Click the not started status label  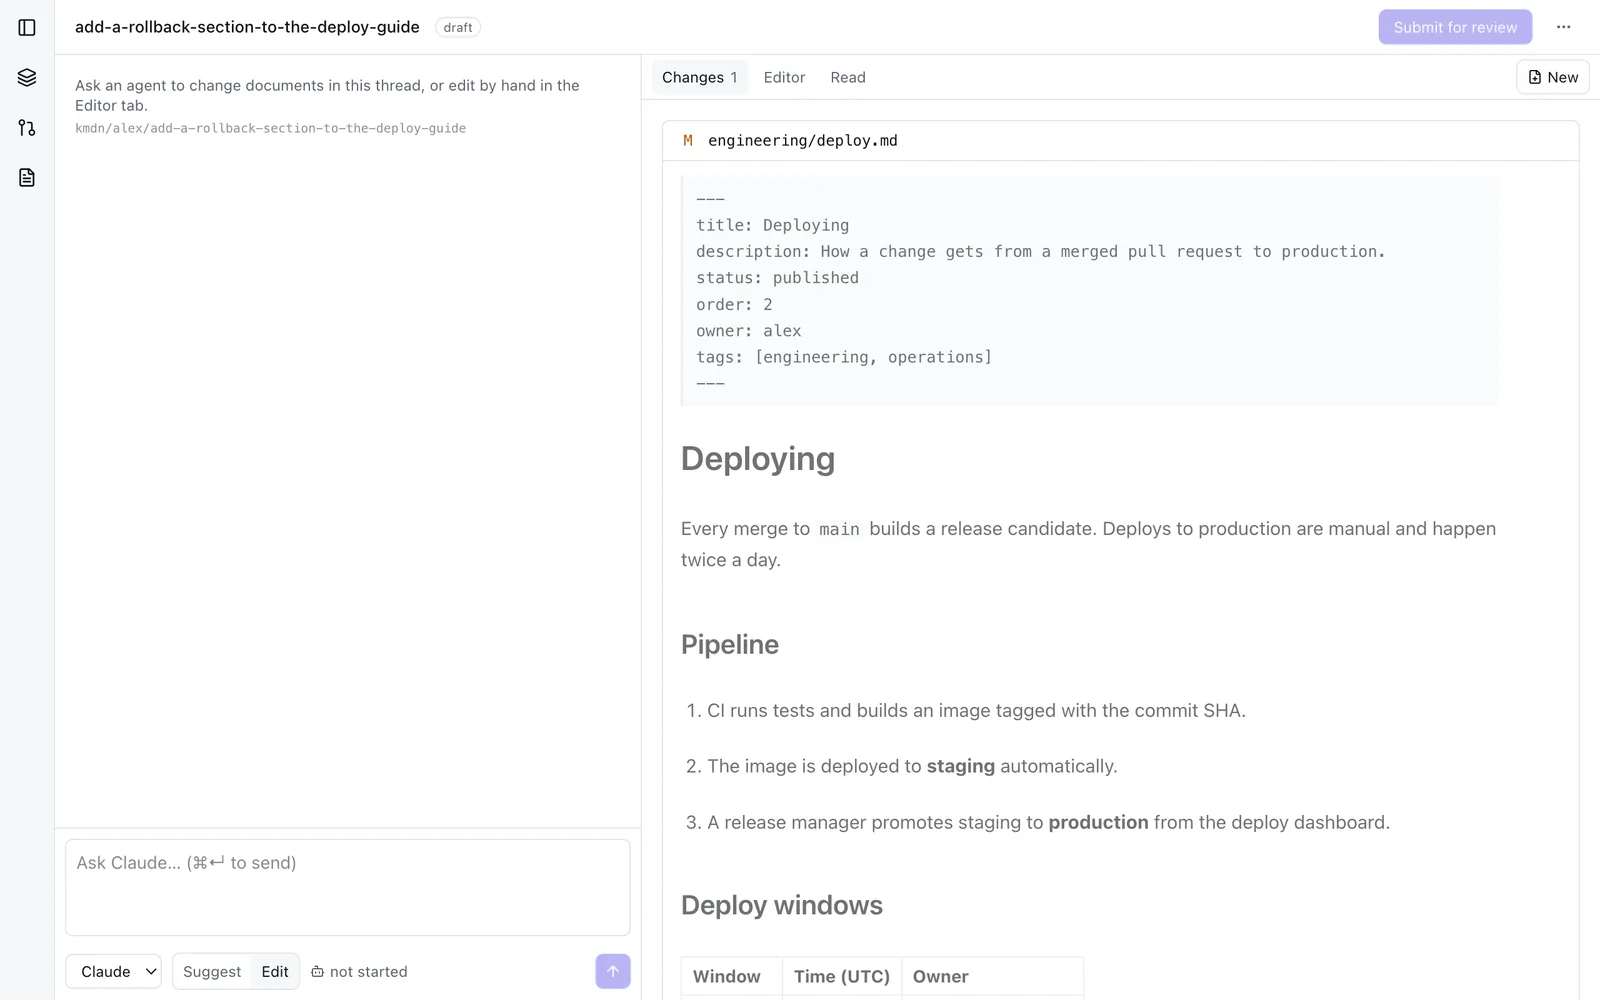click(x=369, y=971)
